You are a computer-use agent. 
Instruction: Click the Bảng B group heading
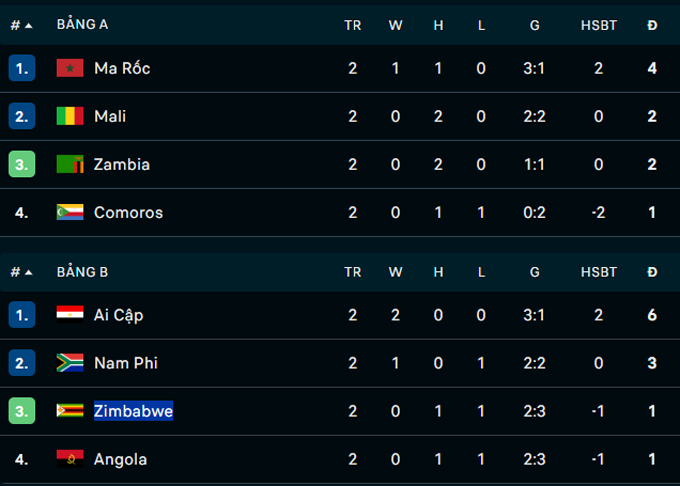coord(82,272)
